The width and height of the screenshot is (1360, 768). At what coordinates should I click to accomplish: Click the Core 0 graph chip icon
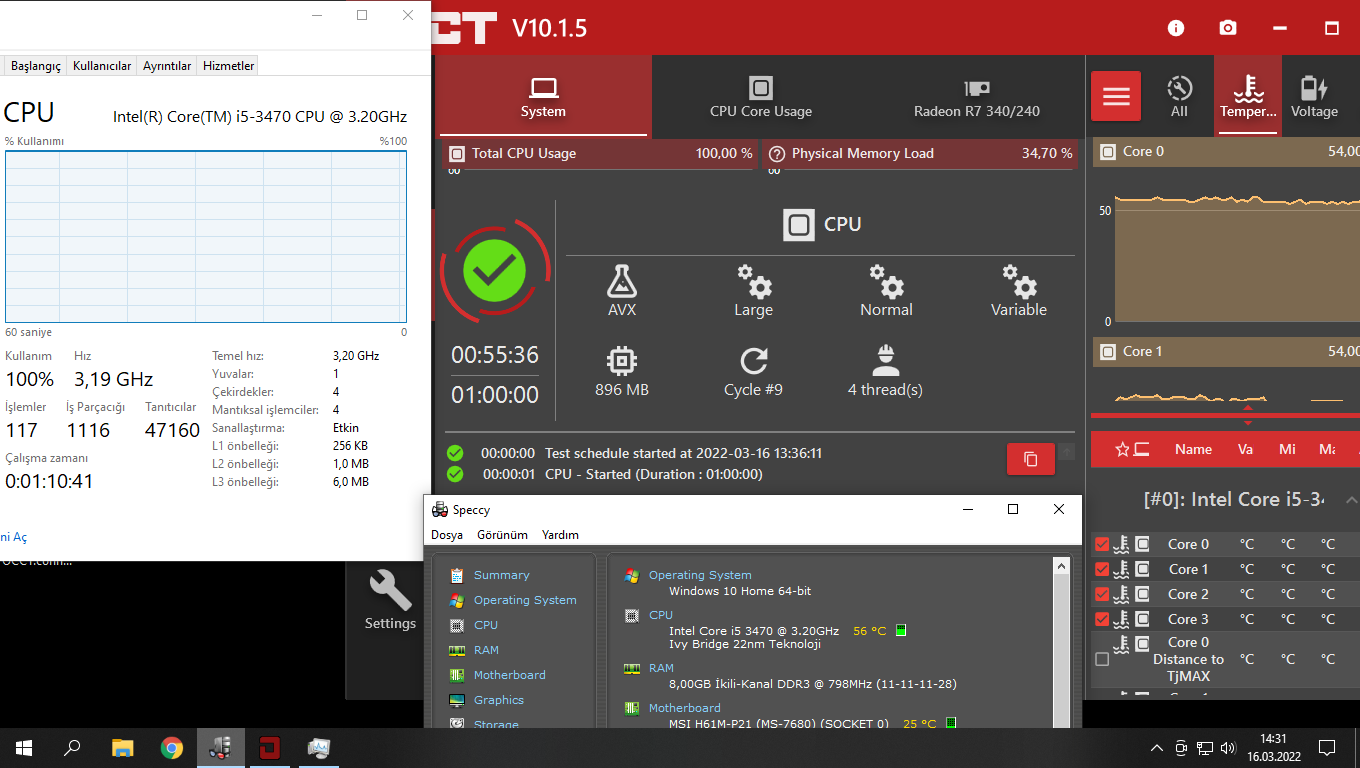click(1108, 152)
